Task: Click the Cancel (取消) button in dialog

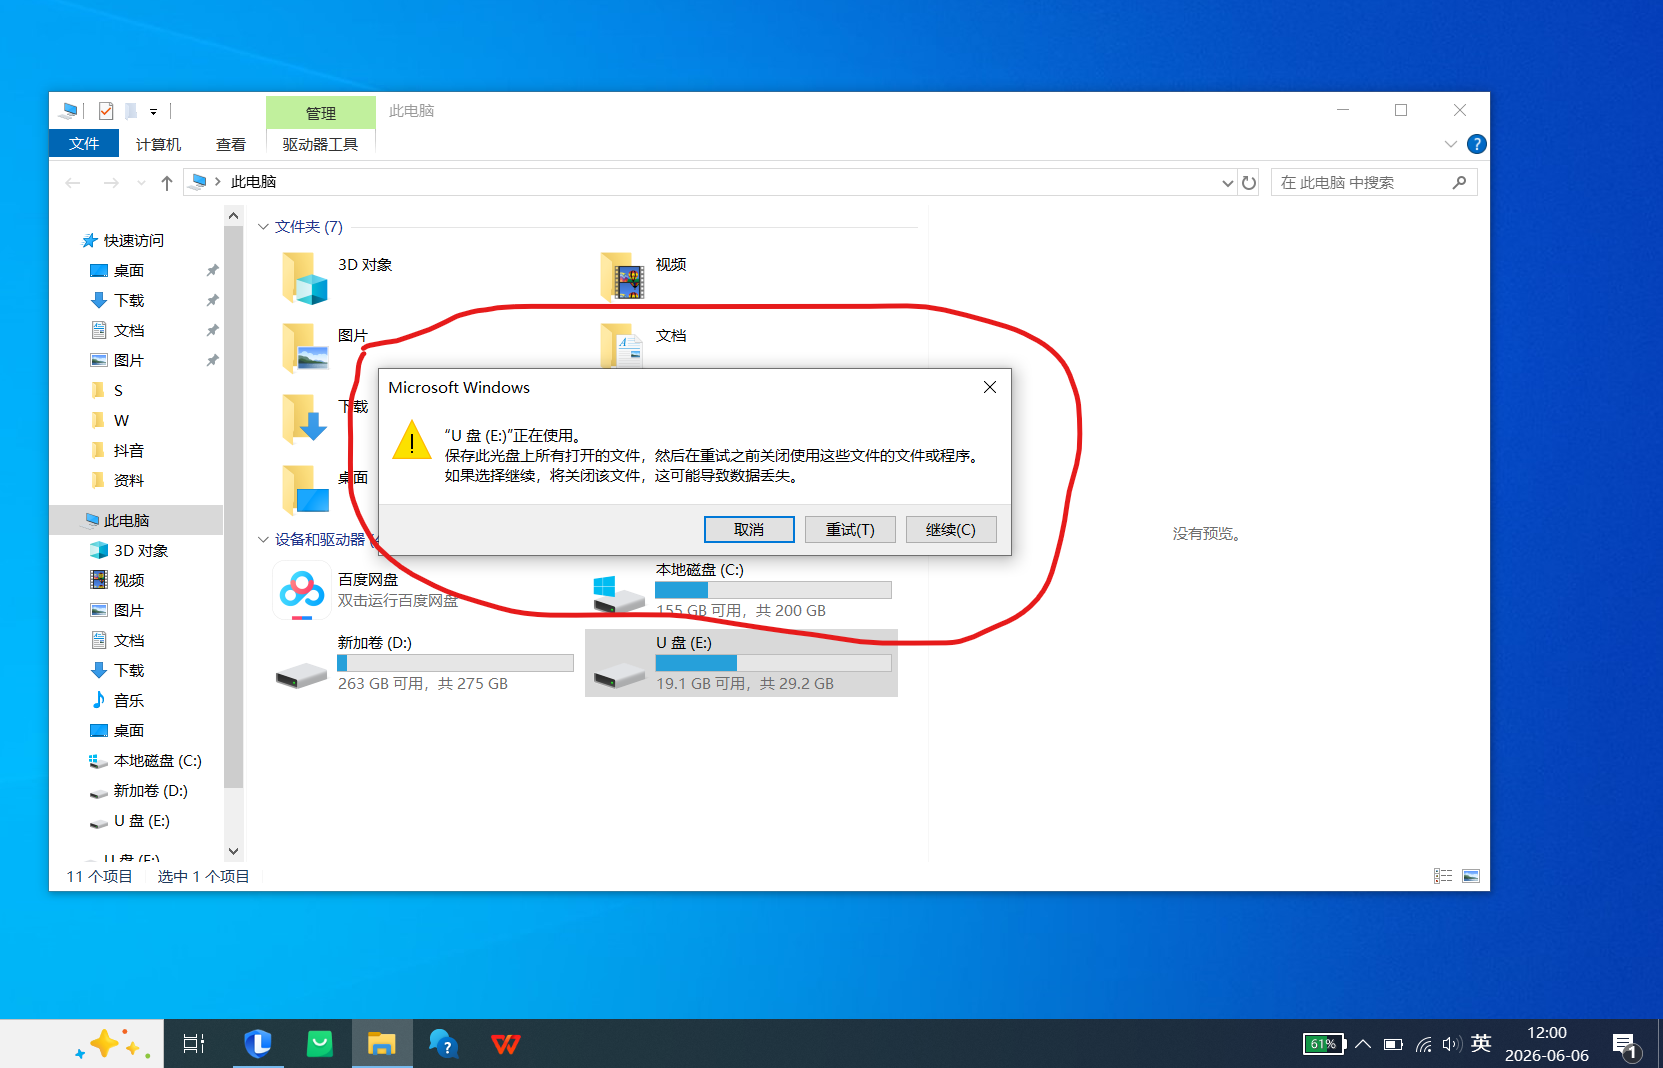Action: pos(749,529)
